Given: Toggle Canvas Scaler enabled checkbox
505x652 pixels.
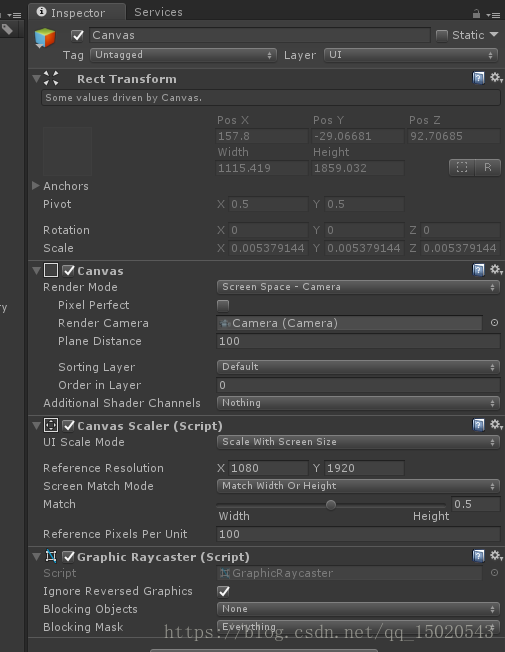Looking at the screenshot, I should (69, 425).
